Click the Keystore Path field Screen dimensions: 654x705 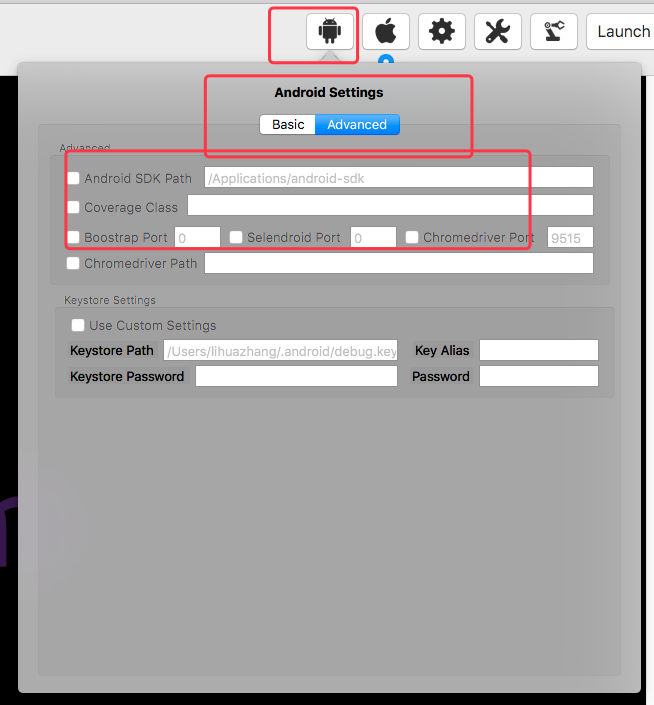coord(280,350)
